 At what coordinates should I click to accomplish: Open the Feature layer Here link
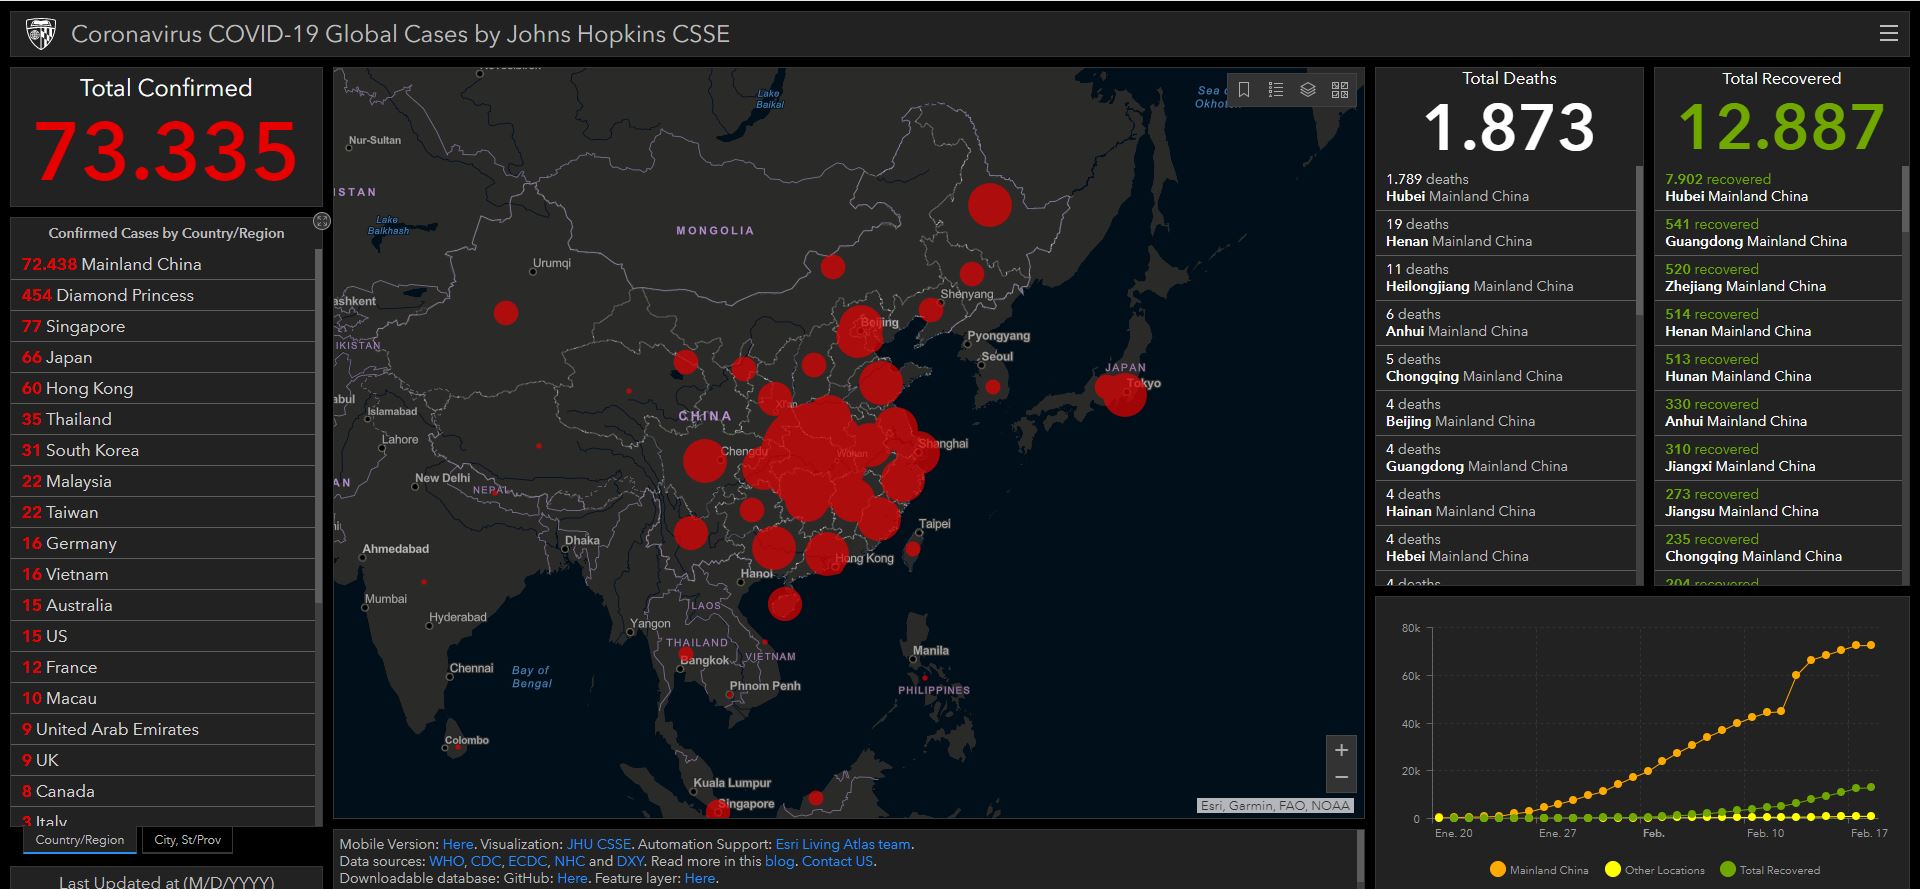pyautogui.click(x=700, y=878)
